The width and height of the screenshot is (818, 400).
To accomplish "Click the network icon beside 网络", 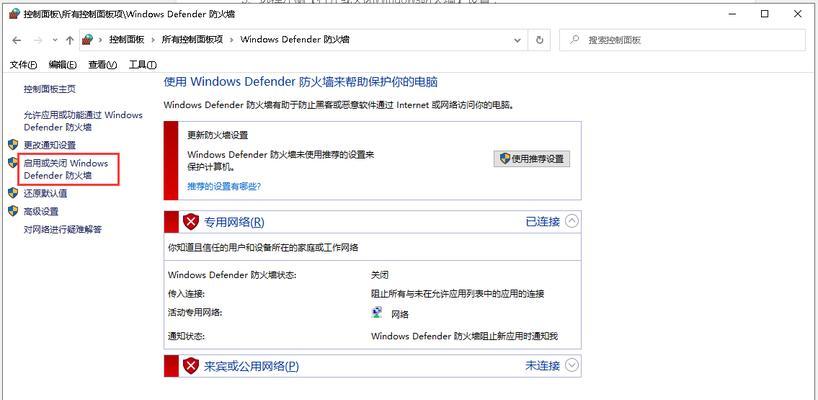I will pos(377,313).
